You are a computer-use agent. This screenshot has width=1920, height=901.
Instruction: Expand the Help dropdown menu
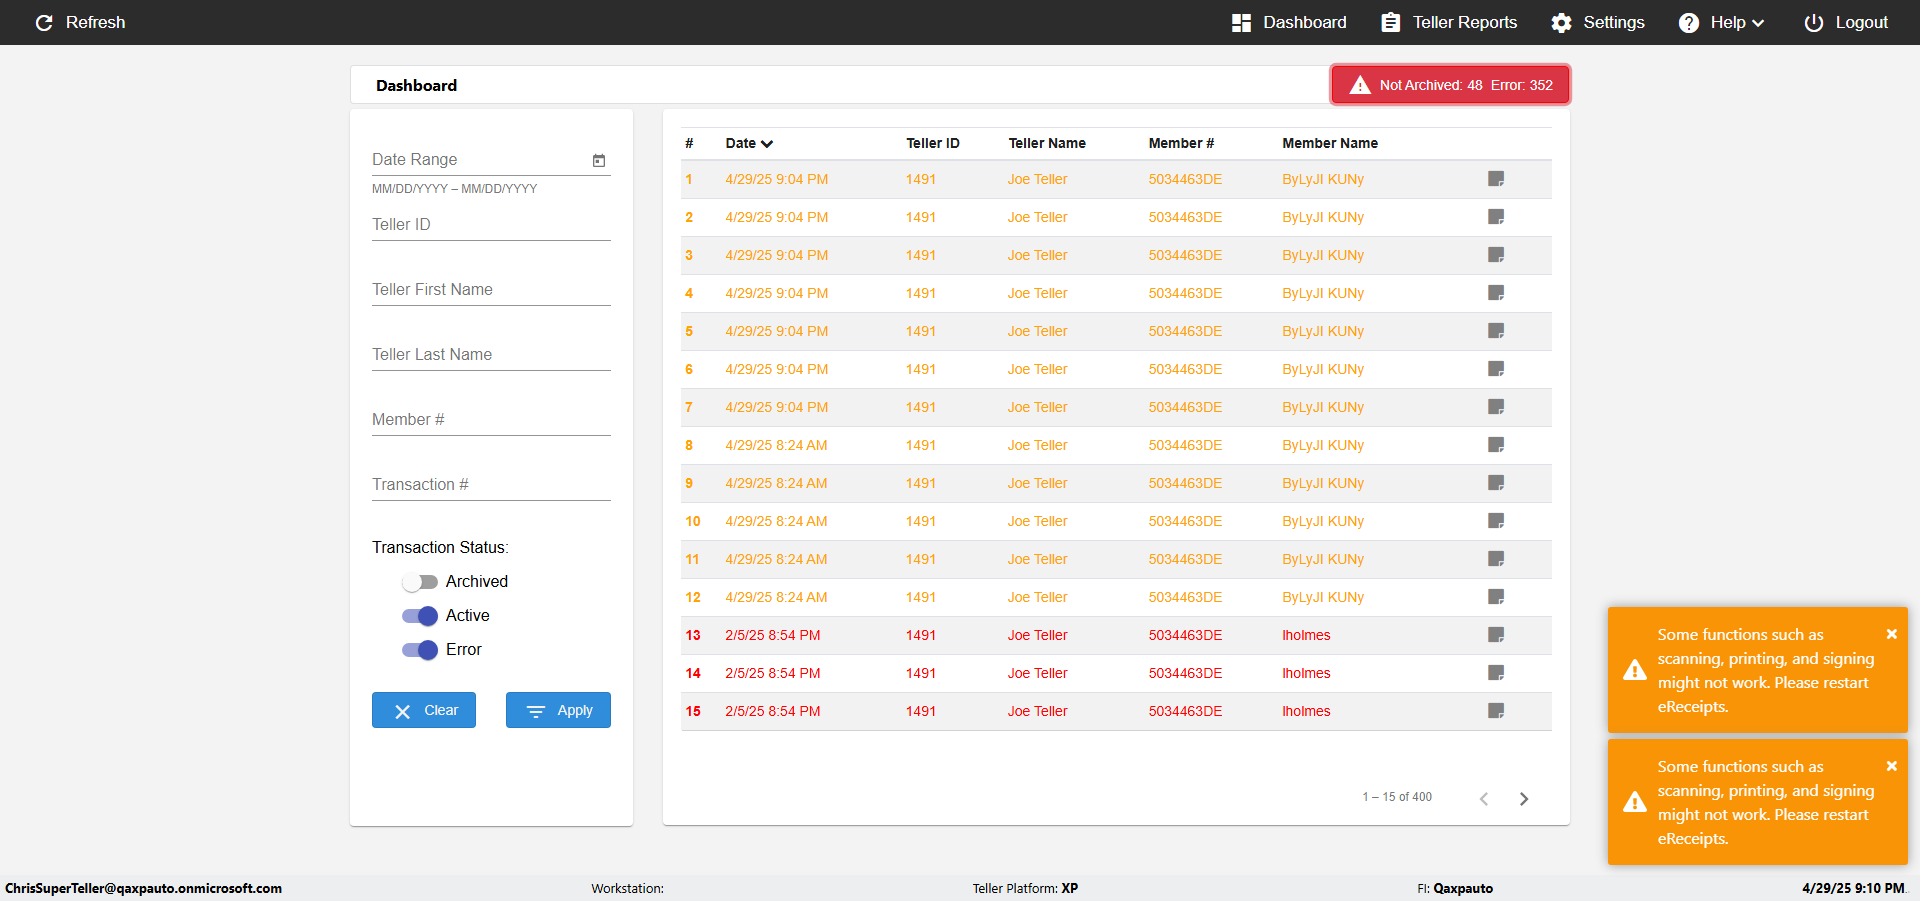1721,22
